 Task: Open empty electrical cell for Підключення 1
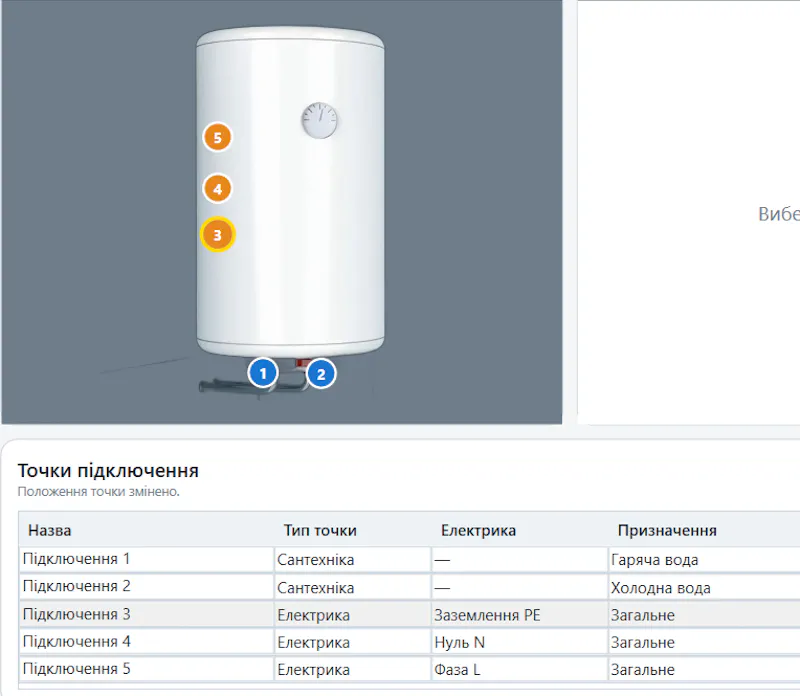pos(519,560)
